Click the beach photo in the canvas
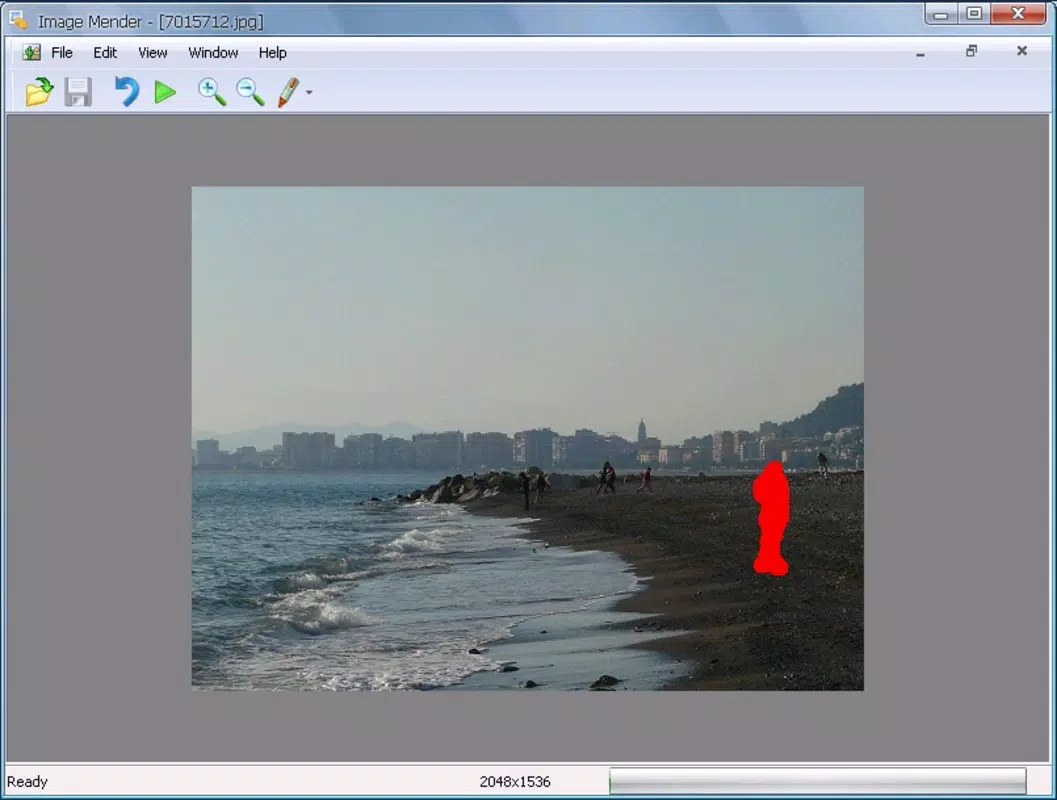This screenshot has height=800, width=1057. pyautogui.click(x=527, y=438)
